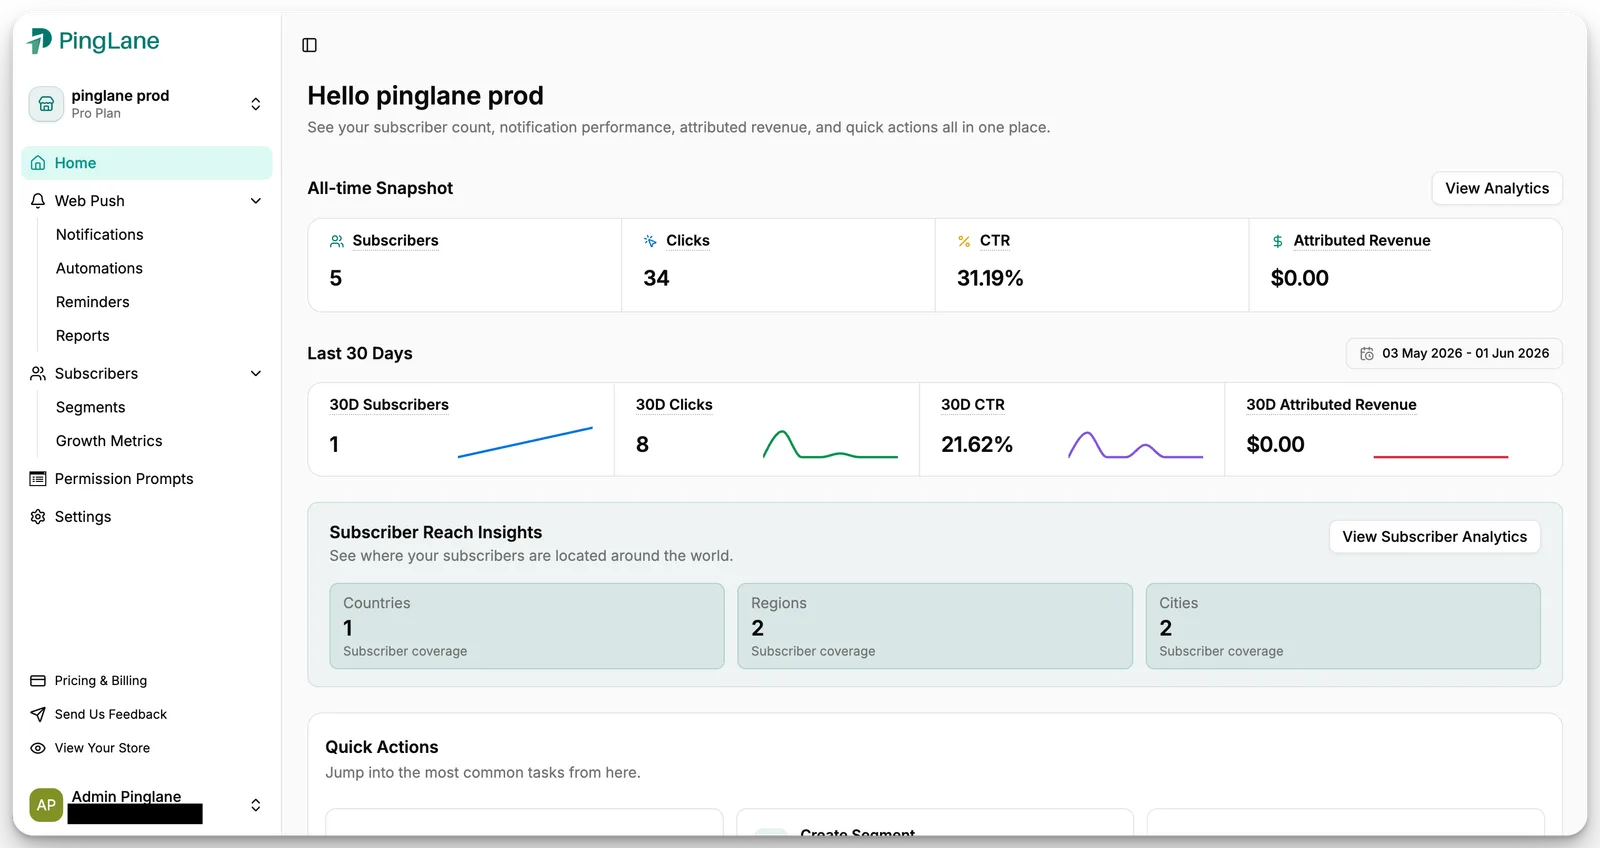Viewport: 1600px width, 848px height.
Task: Collapse the Web Push menu chevron
Action: (256, 201)
